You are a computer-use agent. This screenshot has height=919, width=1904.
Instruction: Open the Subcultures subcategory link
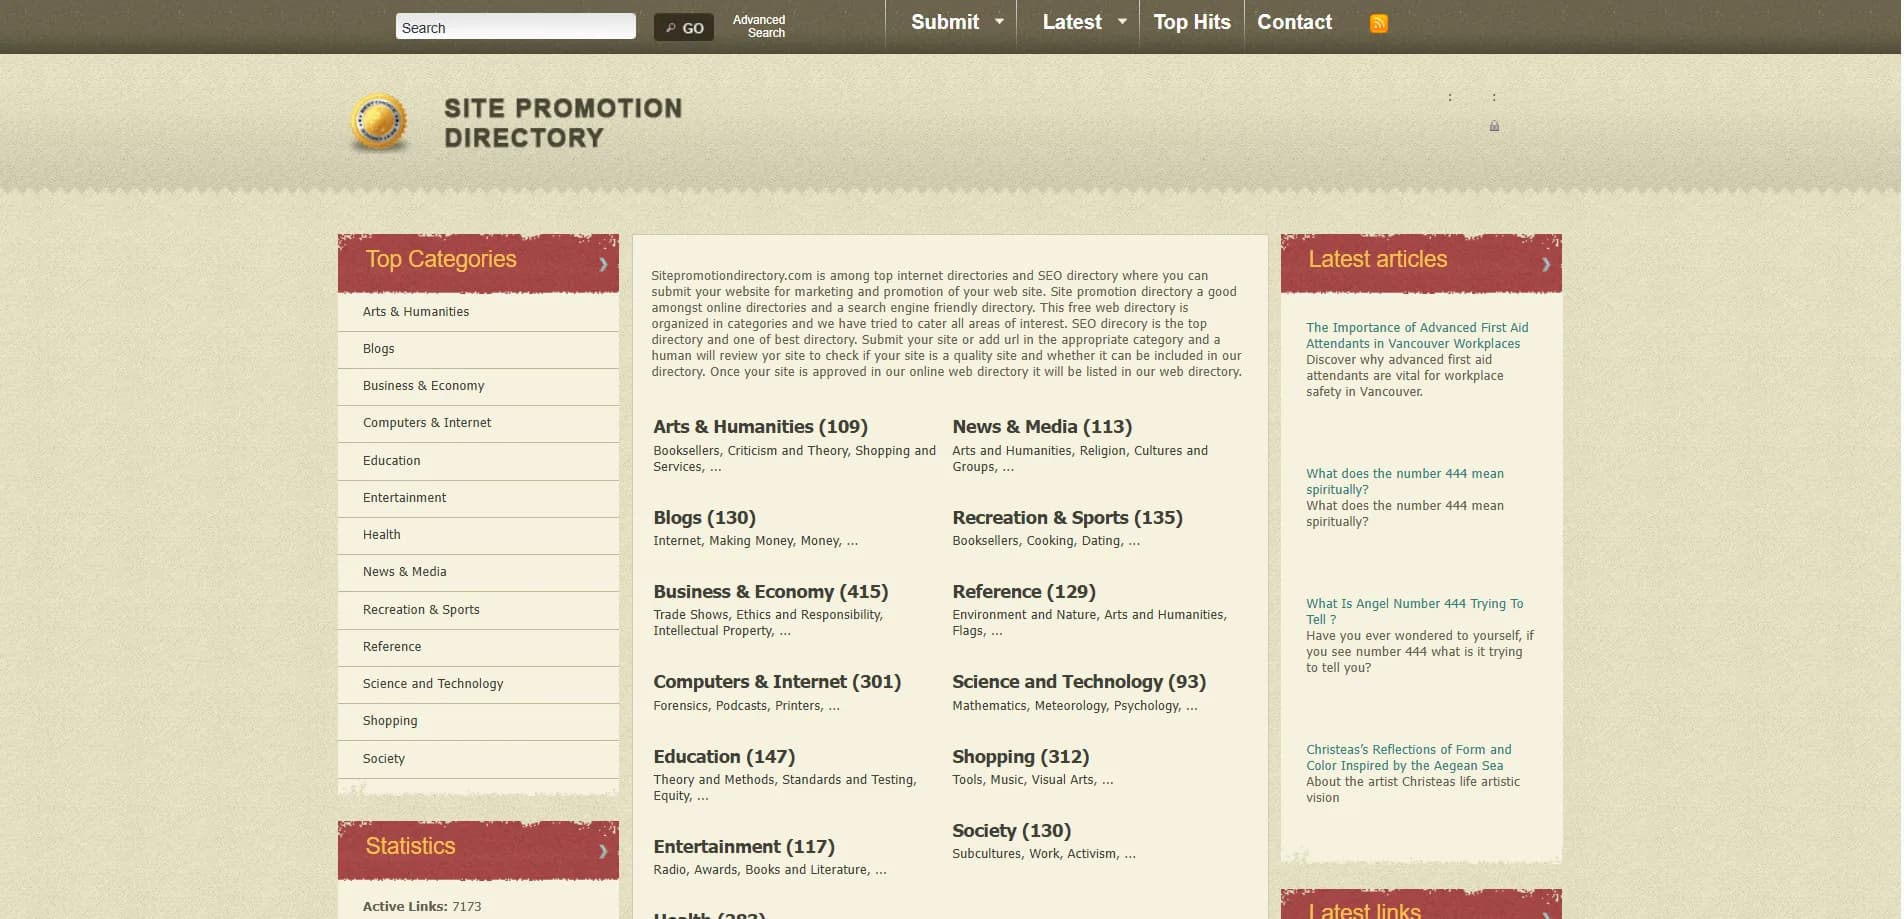[x=986, y=854]
